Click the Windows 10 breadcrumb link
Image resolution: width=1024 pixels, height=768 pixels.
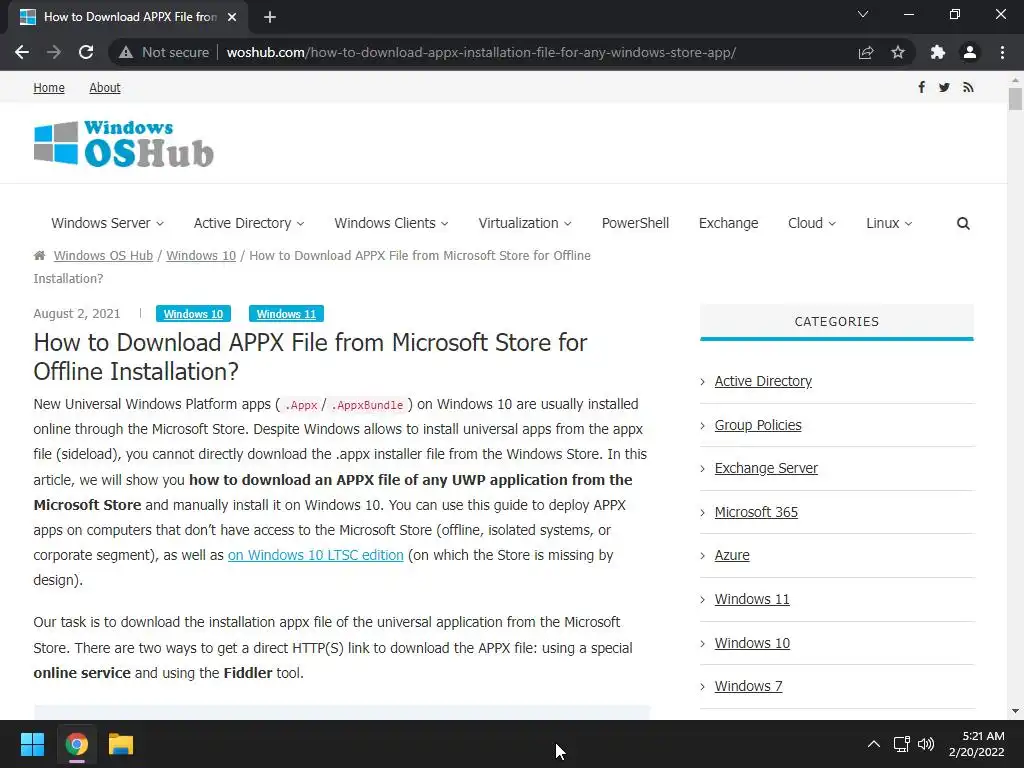coord(200,255)
